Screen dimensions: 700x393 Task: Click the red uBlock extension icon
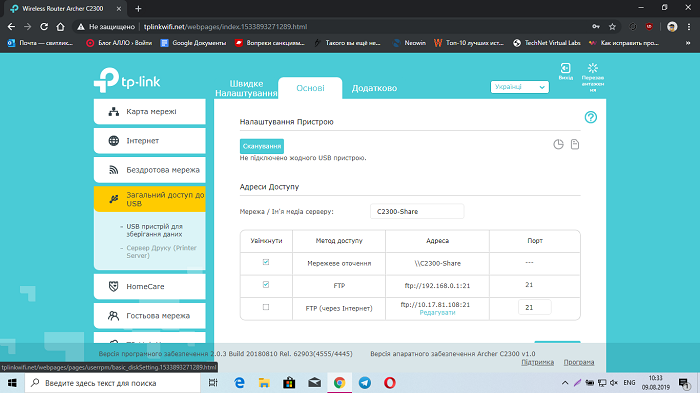pyautogui.click(x=649, y=27)
